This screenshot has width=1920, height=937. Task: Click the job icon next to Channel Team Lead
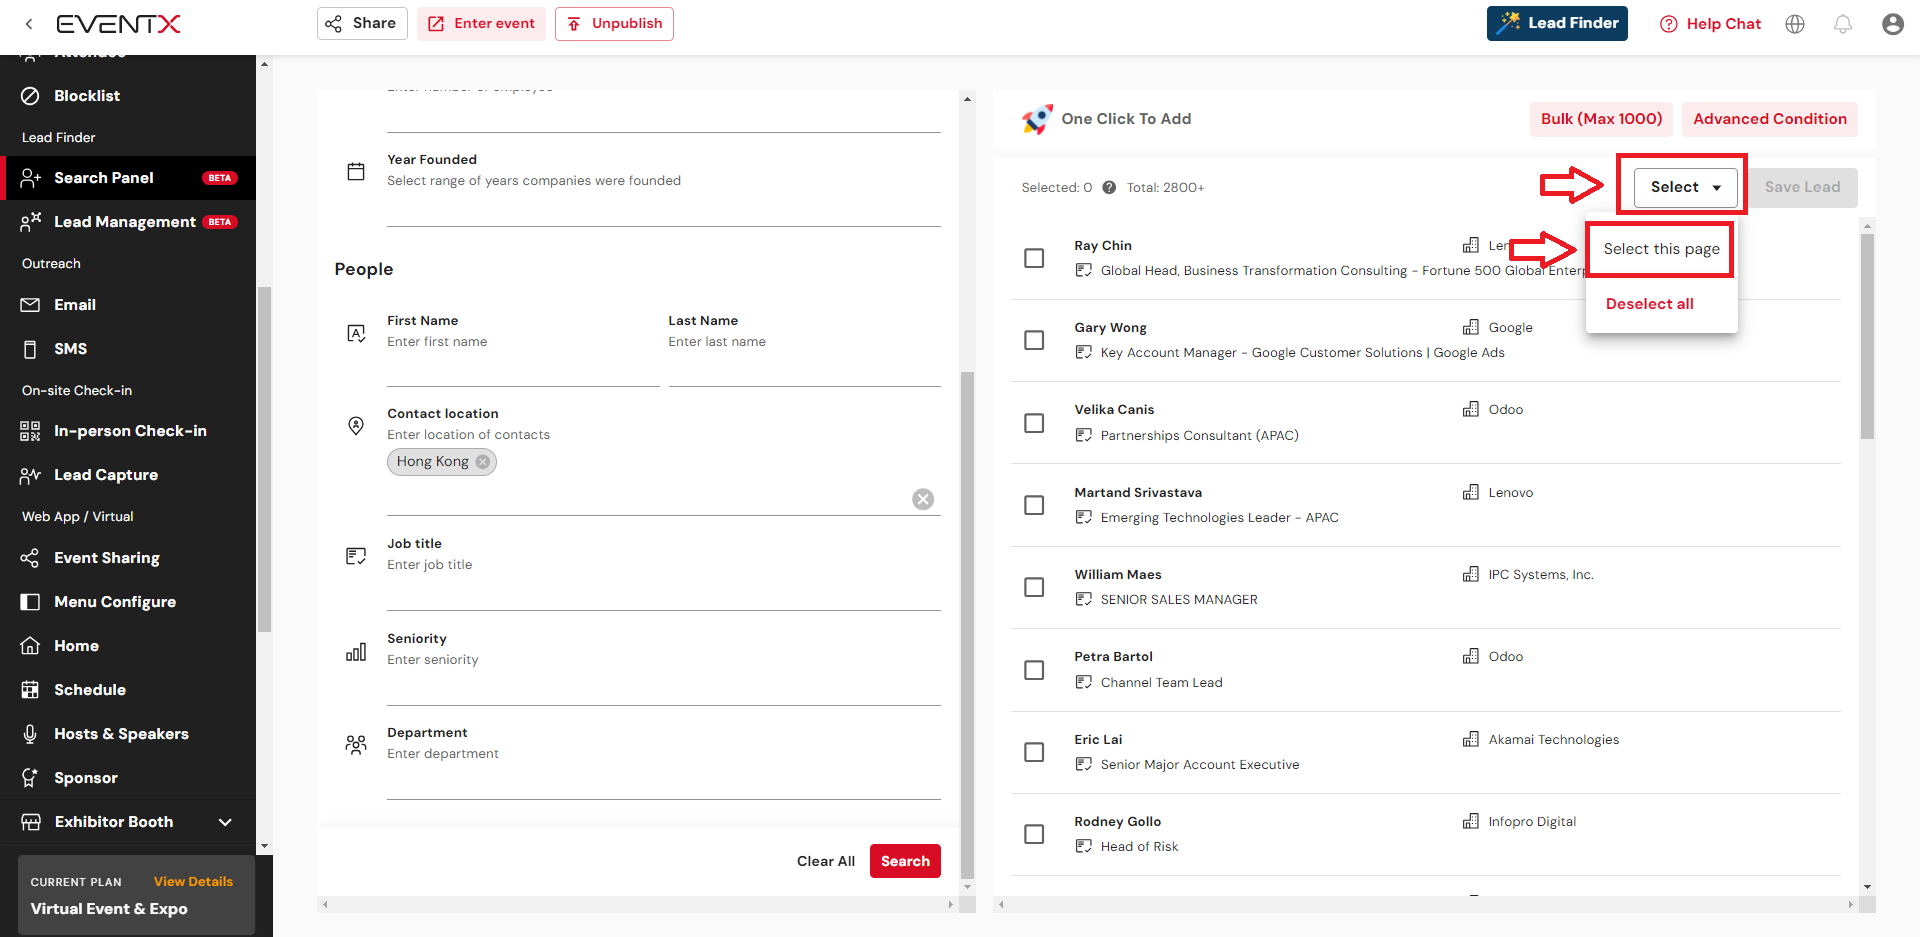pyautogui.click(x=1083, y=682)
